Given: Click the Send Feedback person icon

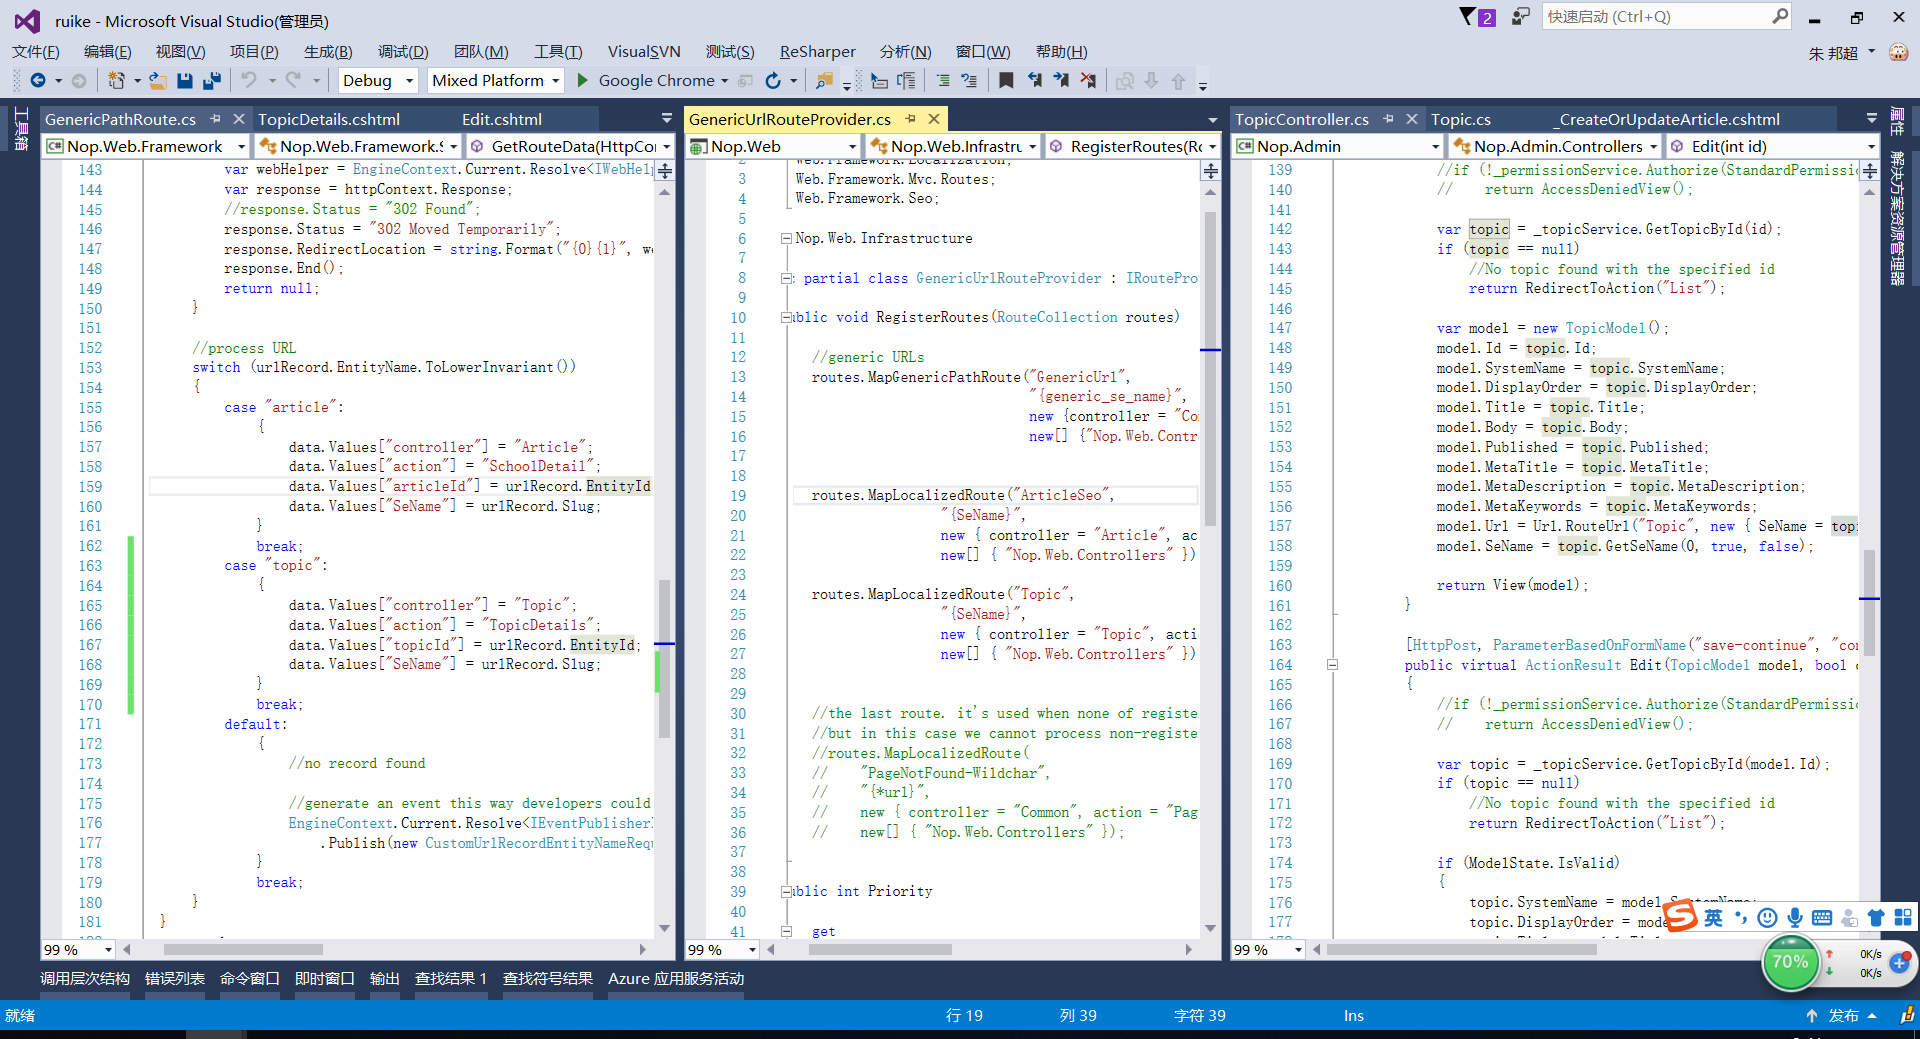Looking at the screenshot, I should [1521, 17].
